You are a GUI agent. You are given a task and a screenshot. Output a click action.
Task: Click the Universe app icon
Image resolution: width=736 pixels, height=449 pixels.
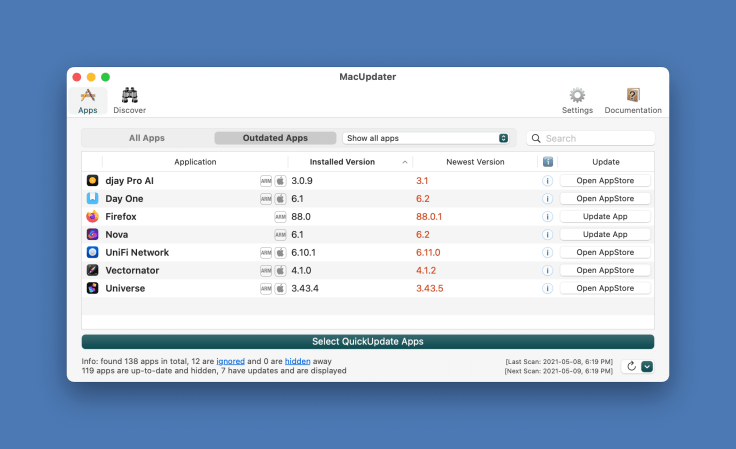(x=92, y=288)
